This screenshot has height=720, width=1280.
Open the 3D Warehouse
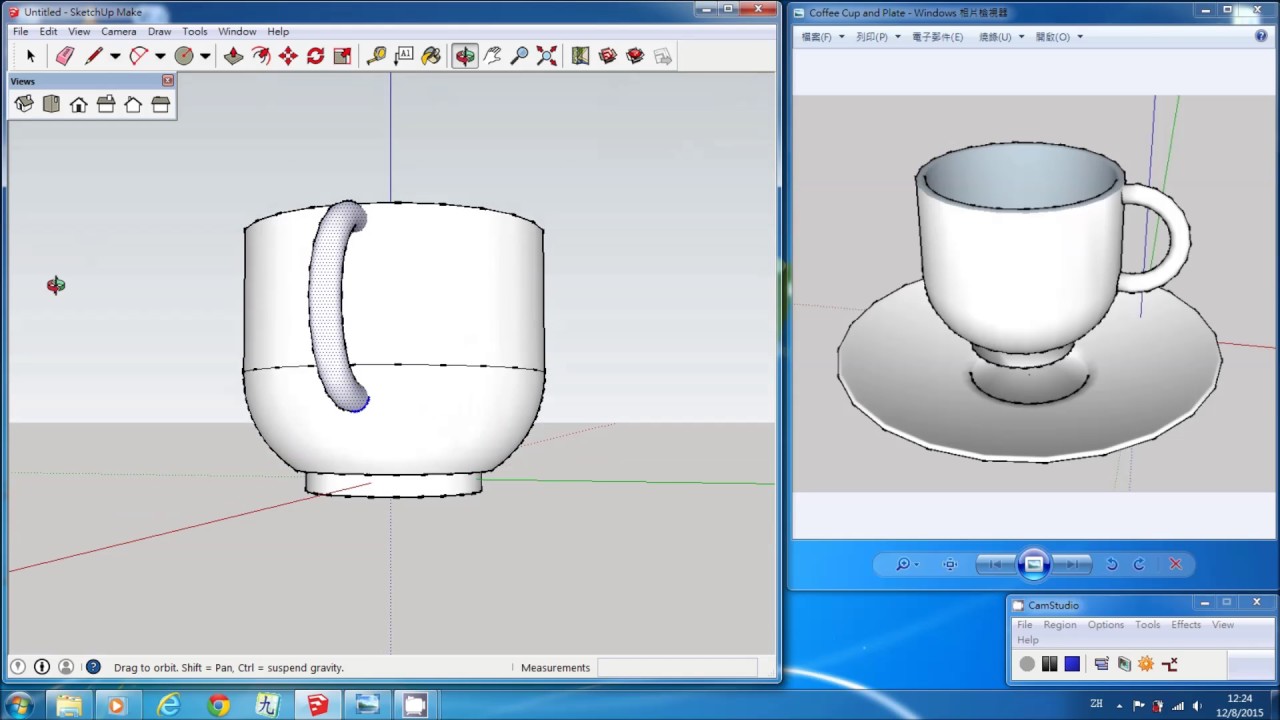coord(608,56)
